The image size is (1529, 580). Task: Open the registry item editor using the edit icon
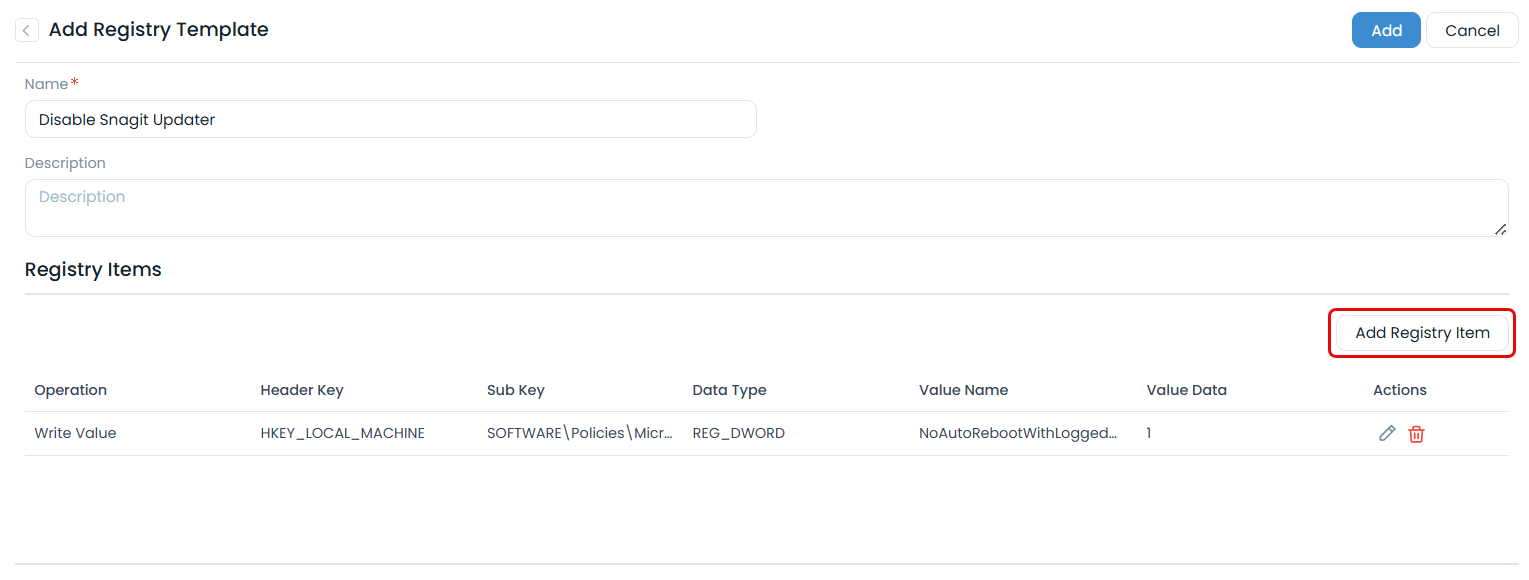coord(1387,433)
